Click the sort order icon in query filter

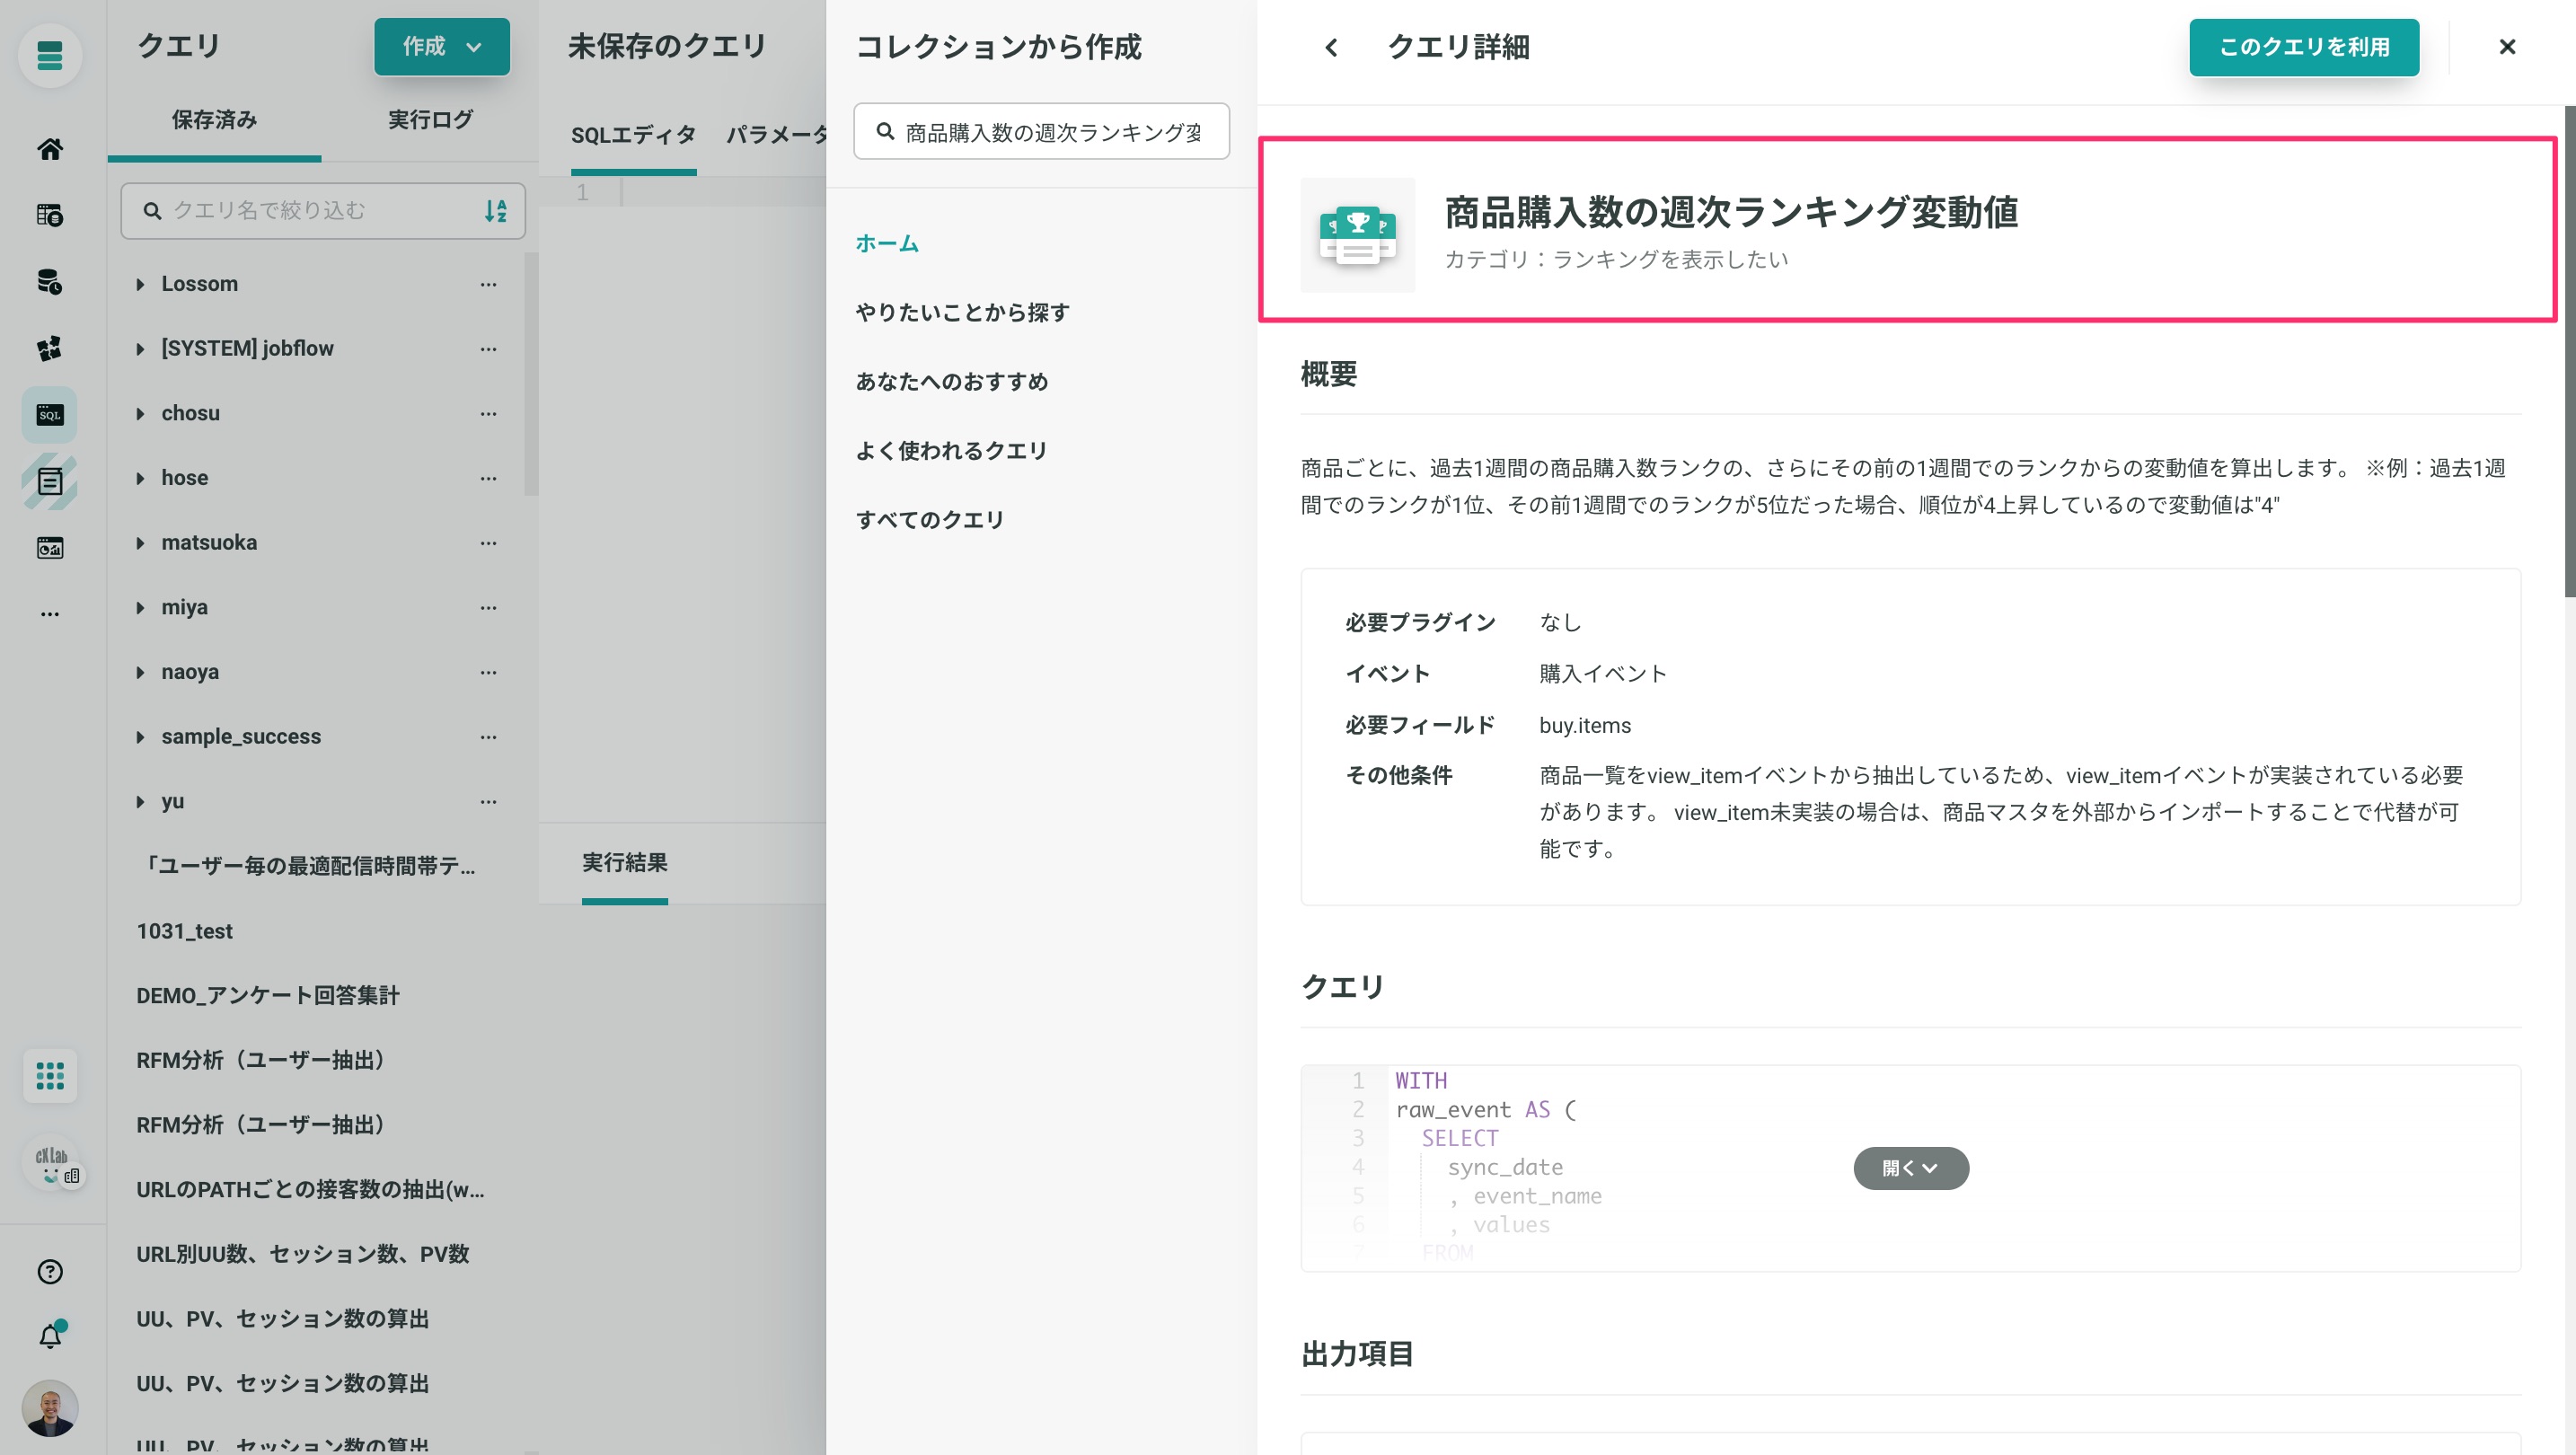[496, 211]
